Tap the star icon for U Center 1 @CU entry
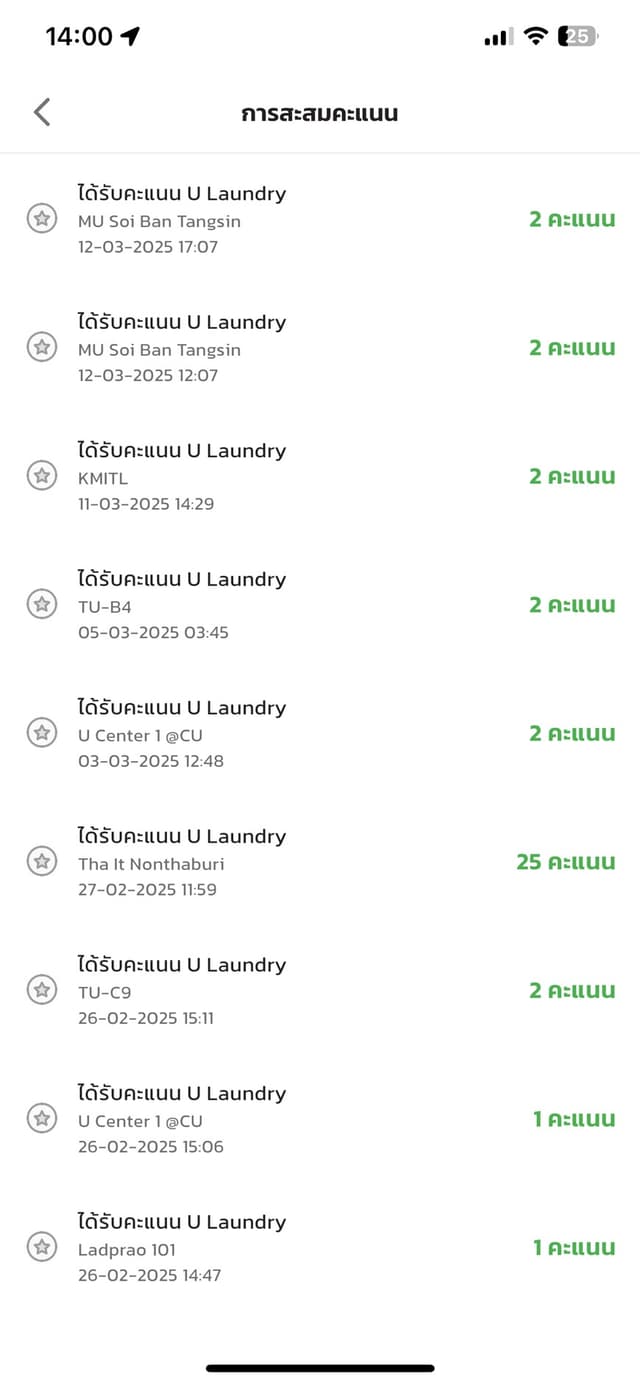 41,732
